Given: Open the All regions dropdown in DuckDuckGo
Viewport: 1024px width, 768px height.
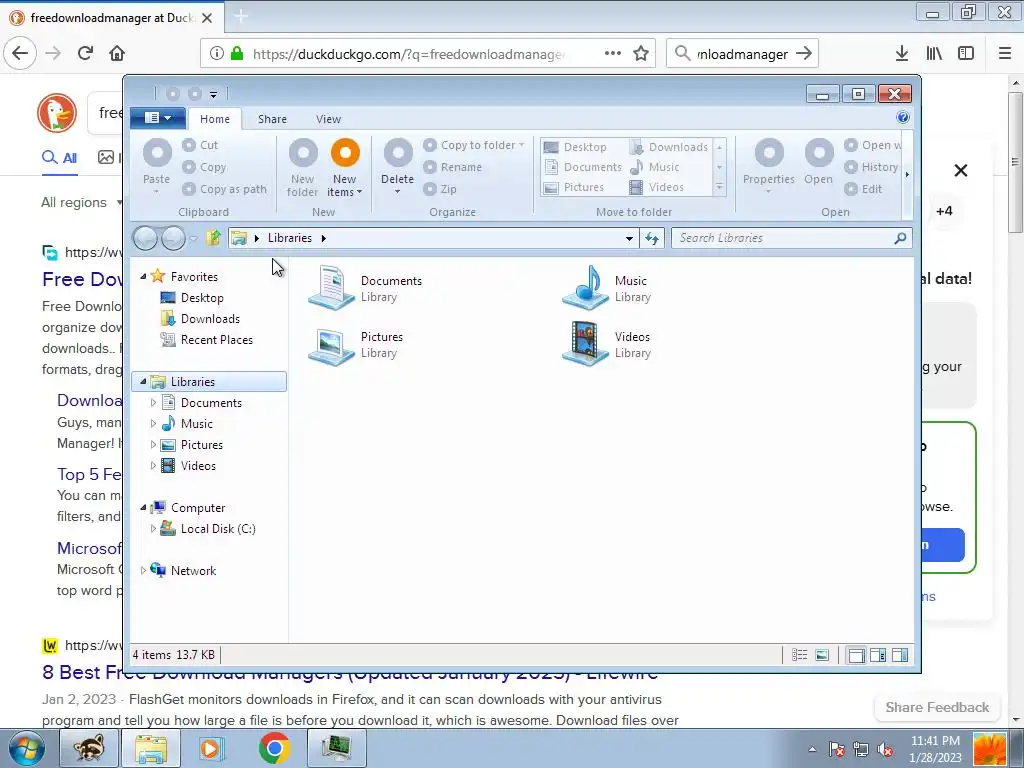Looking at the screenshot, I should pos(81,202).
